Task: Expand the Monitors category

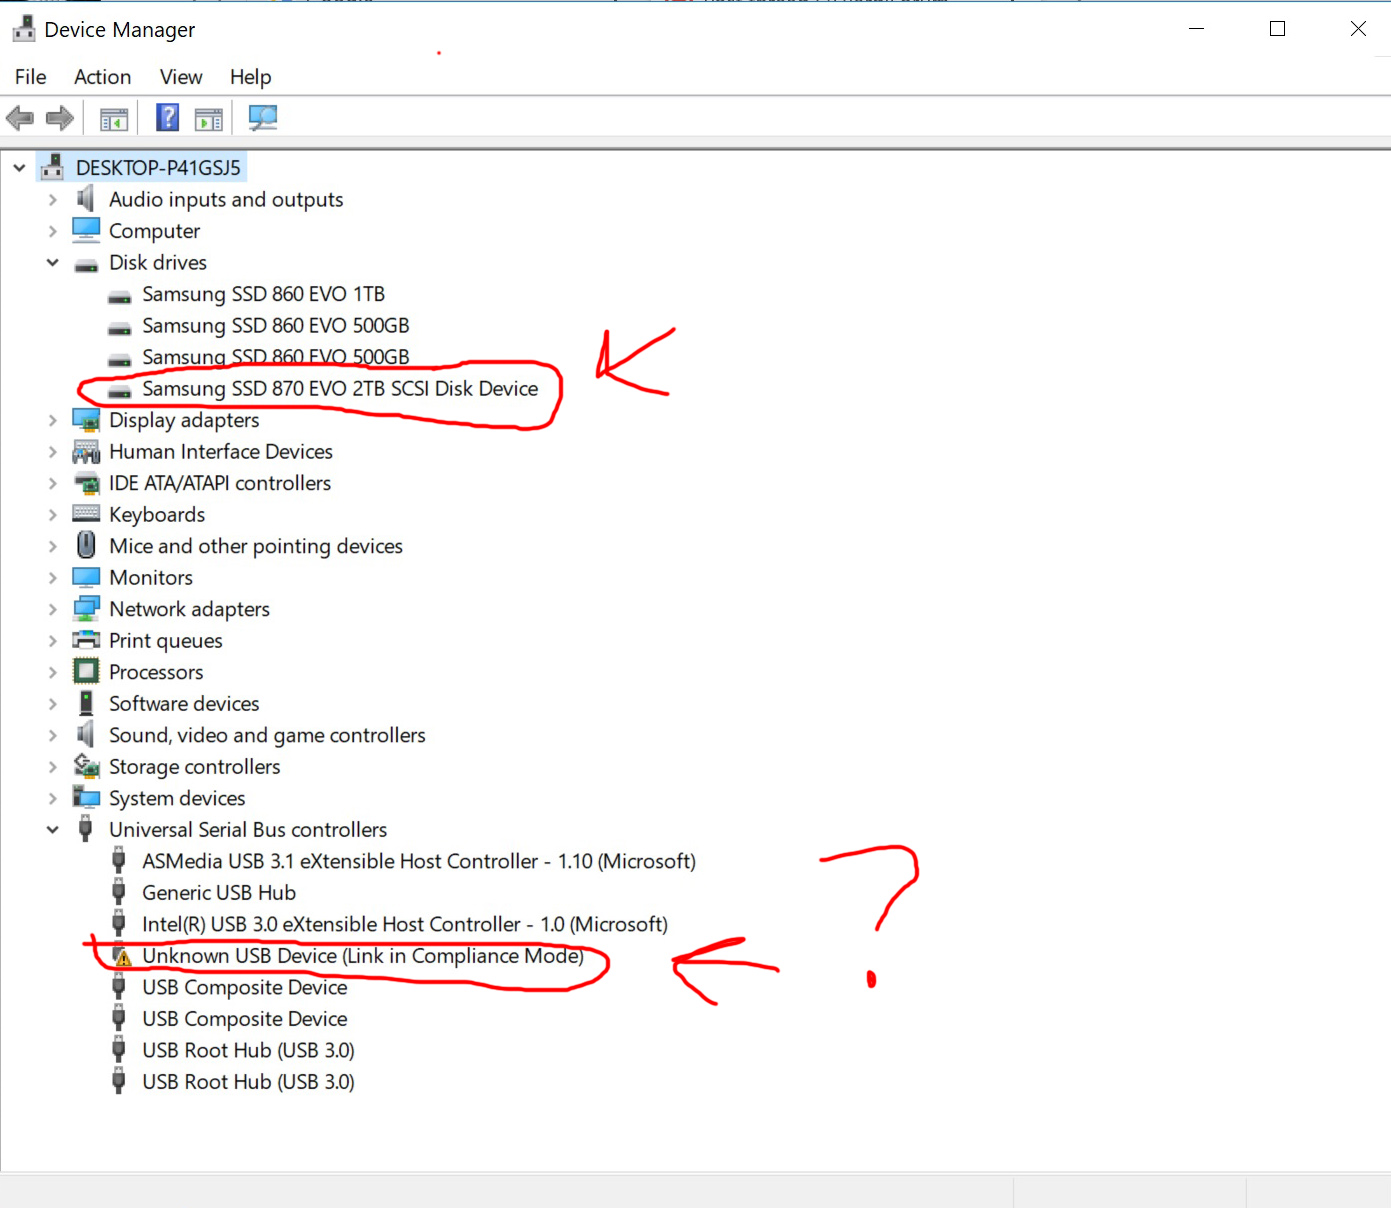Action: (52, 577)
